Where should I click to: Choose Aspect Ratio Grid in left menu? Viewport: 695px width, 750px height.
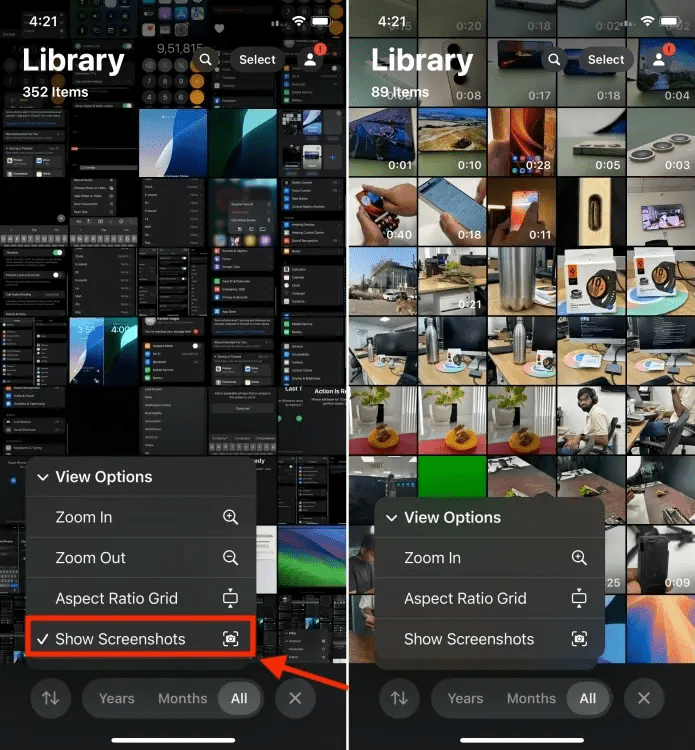(141, 598)
